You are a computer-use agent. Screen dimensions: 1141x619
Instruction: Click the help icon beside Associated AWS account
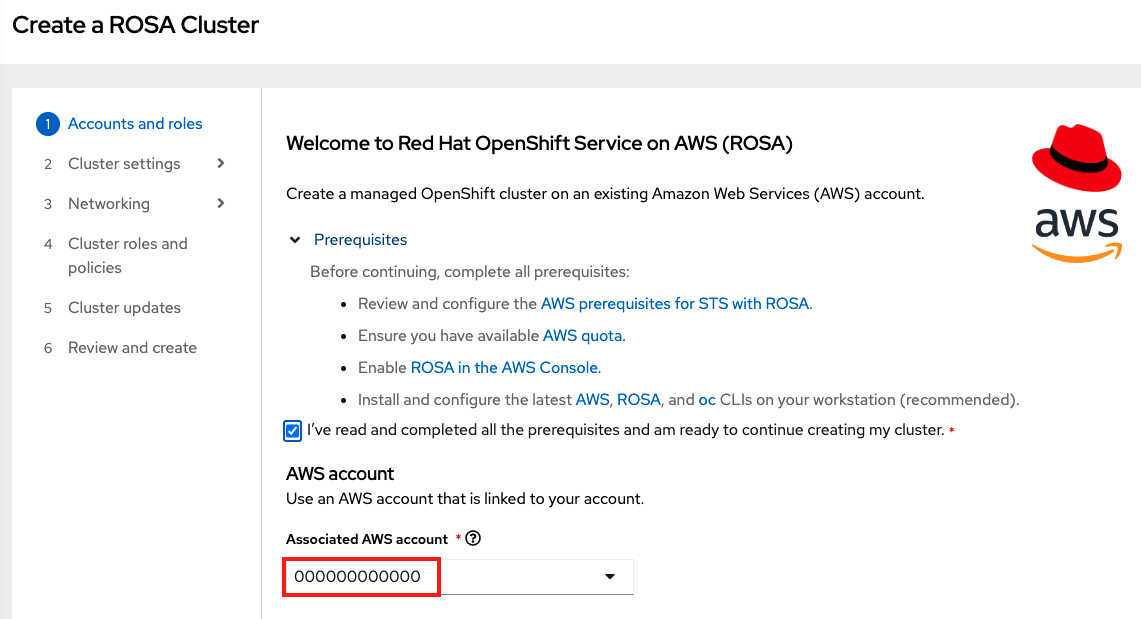(x=474, y=538)
